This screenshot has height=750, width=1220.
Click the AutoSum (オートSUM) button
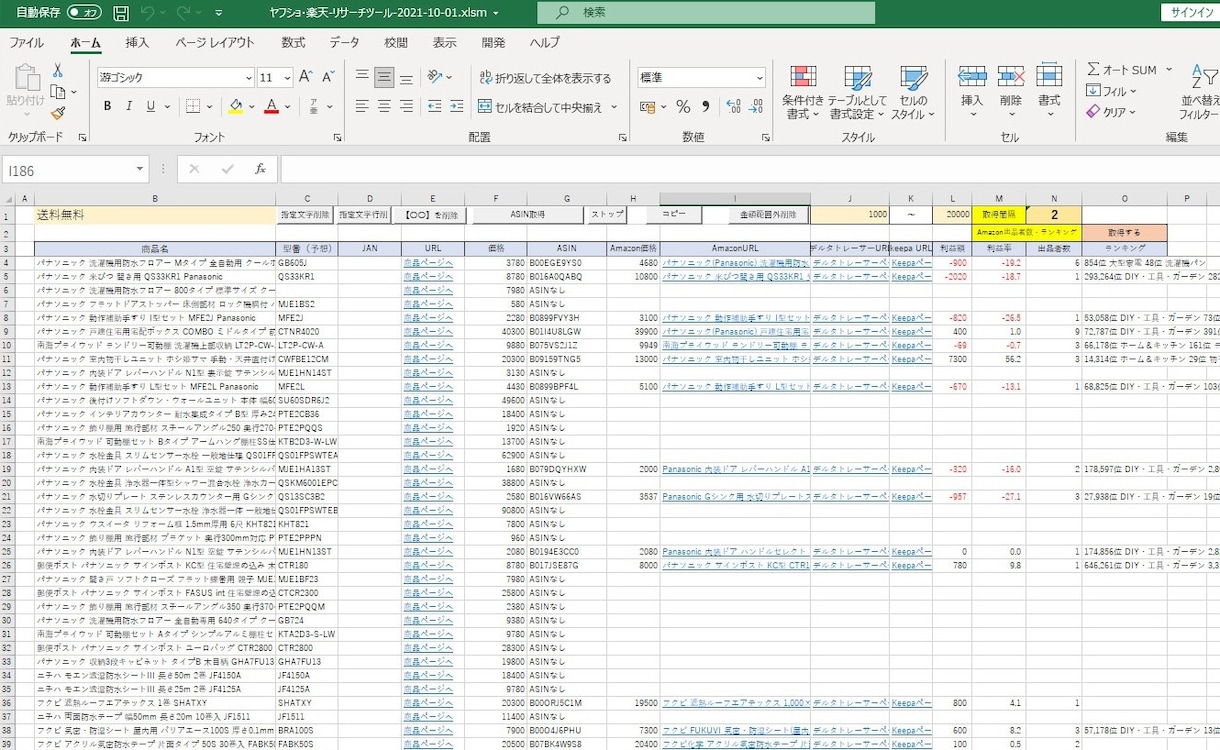click(x=1123, y=70)
